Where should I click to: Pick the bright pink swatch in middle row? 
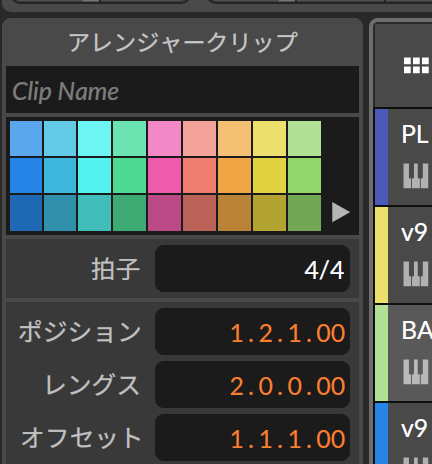pyautogui.click(x=164, y=175)
